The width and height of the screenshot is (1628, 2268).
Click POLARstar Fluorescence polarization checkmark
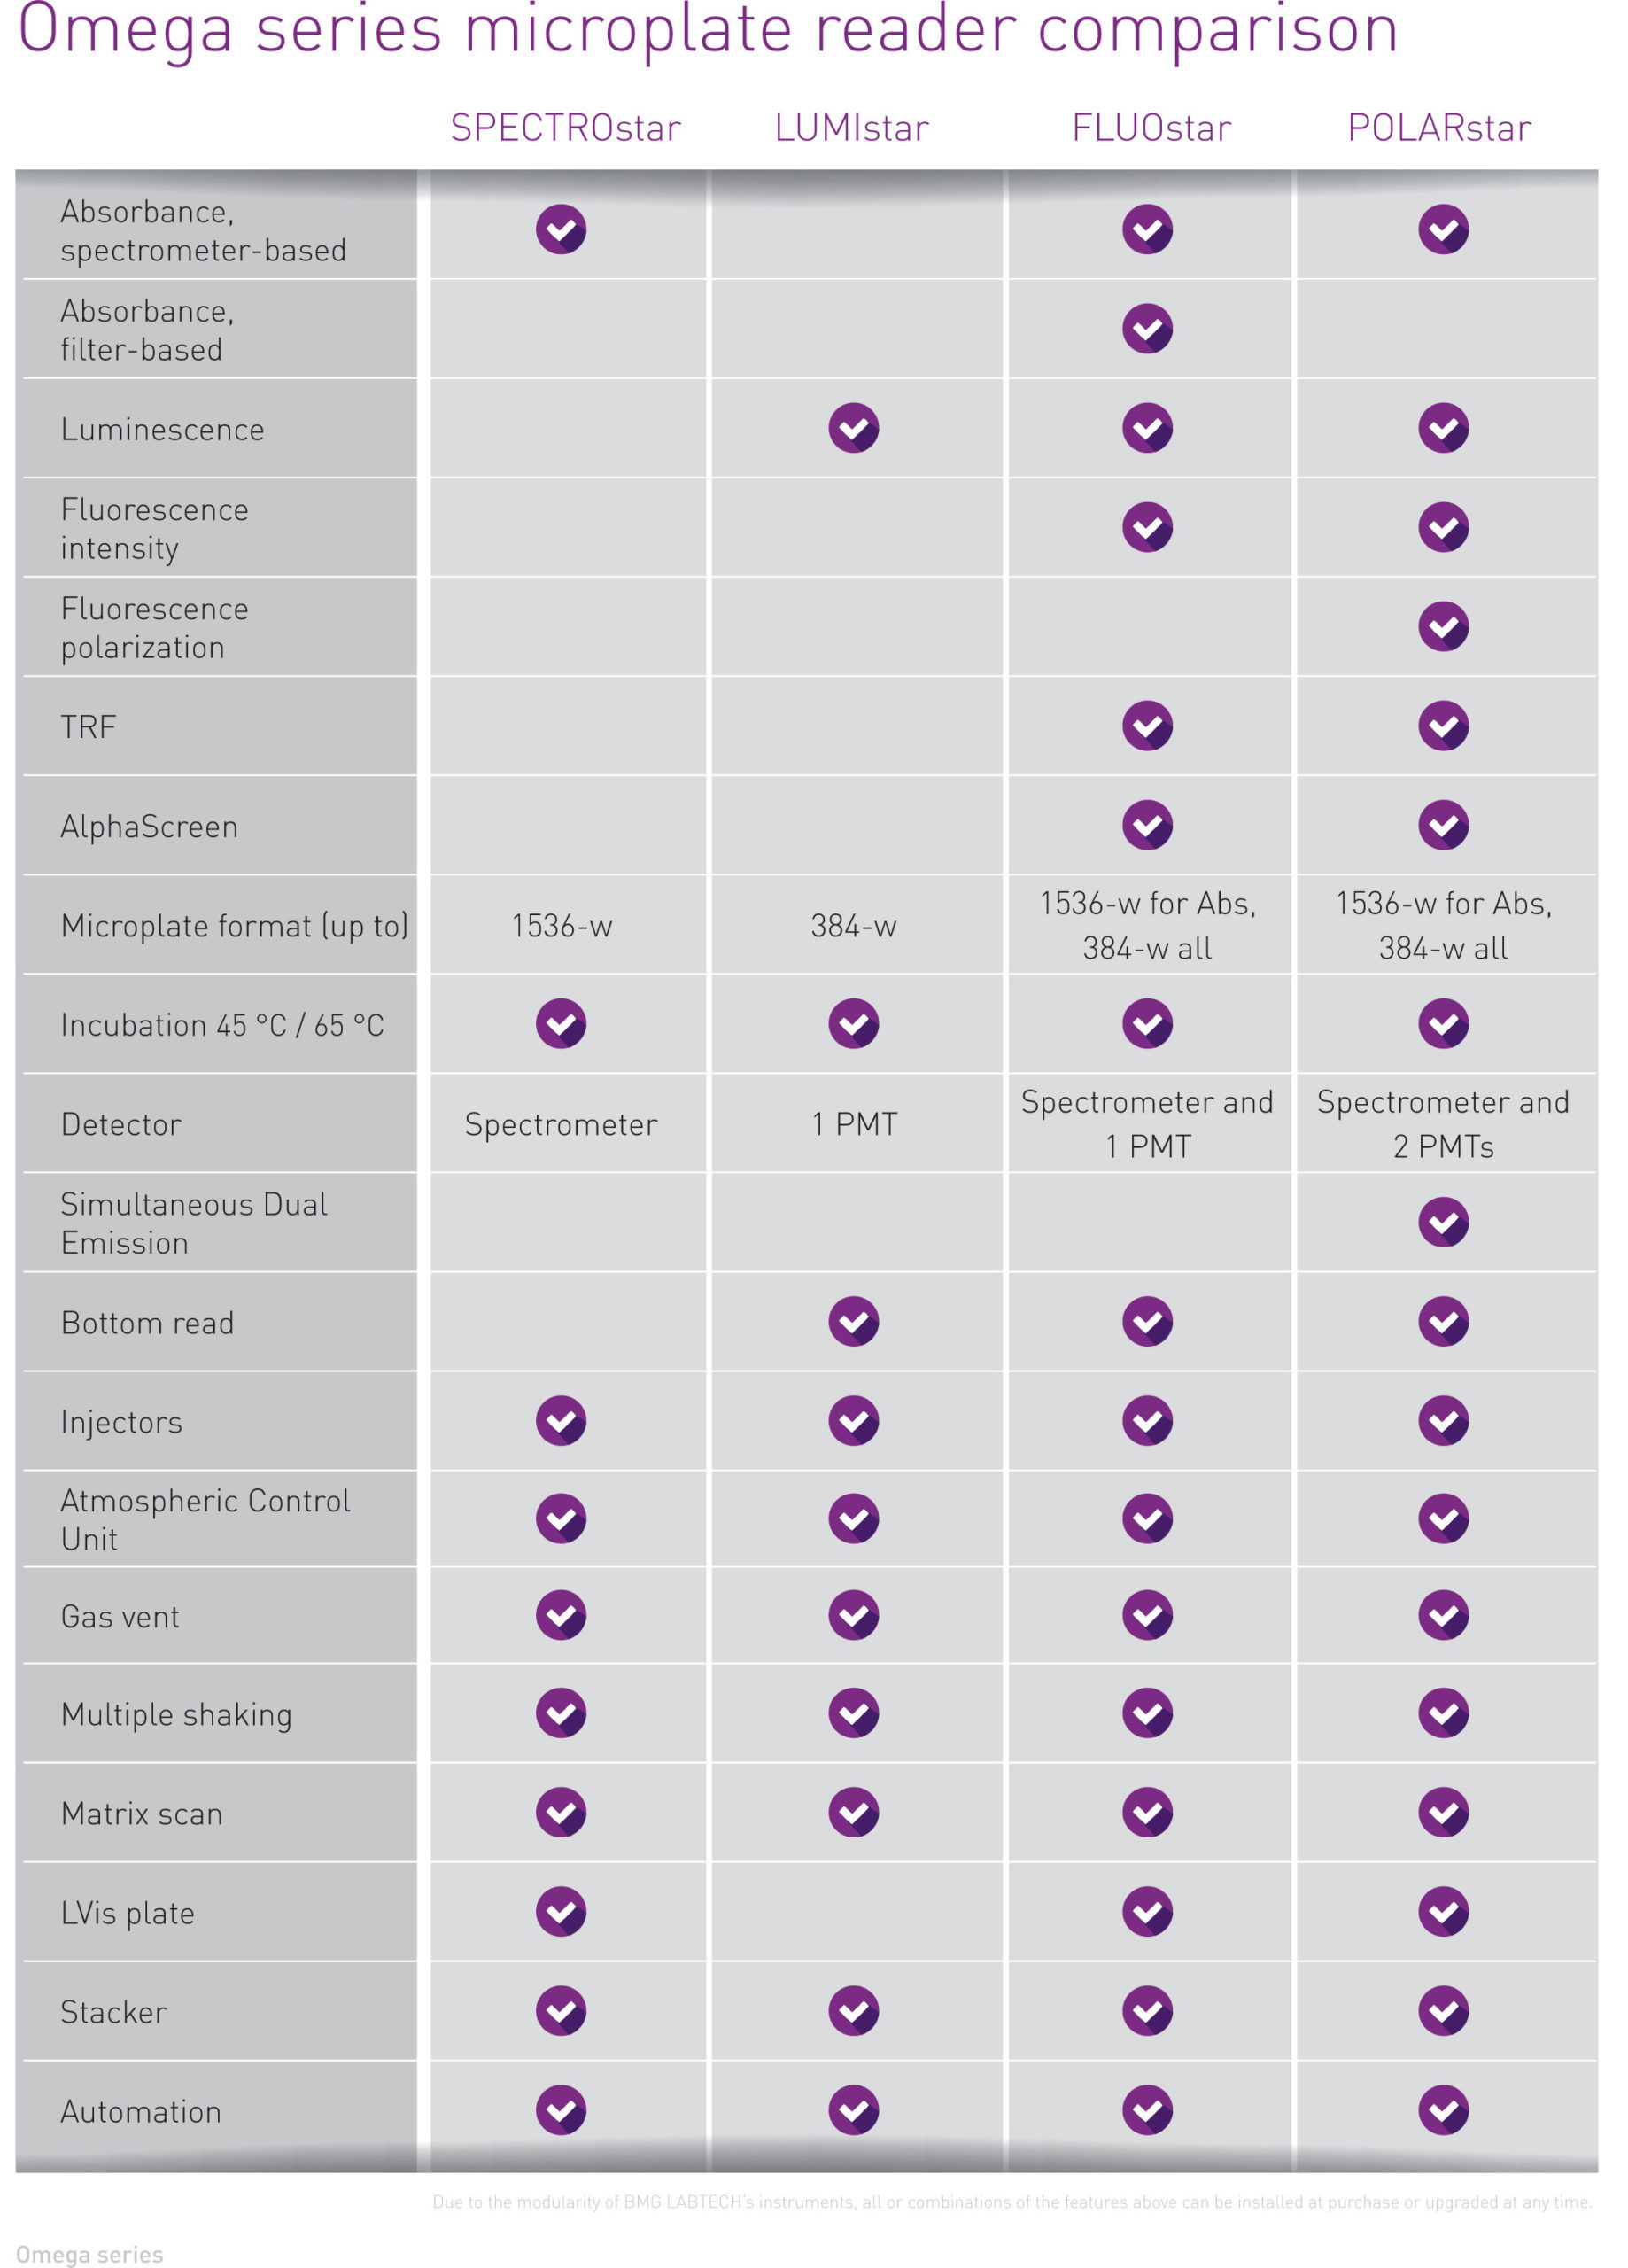pos(1443,627)
